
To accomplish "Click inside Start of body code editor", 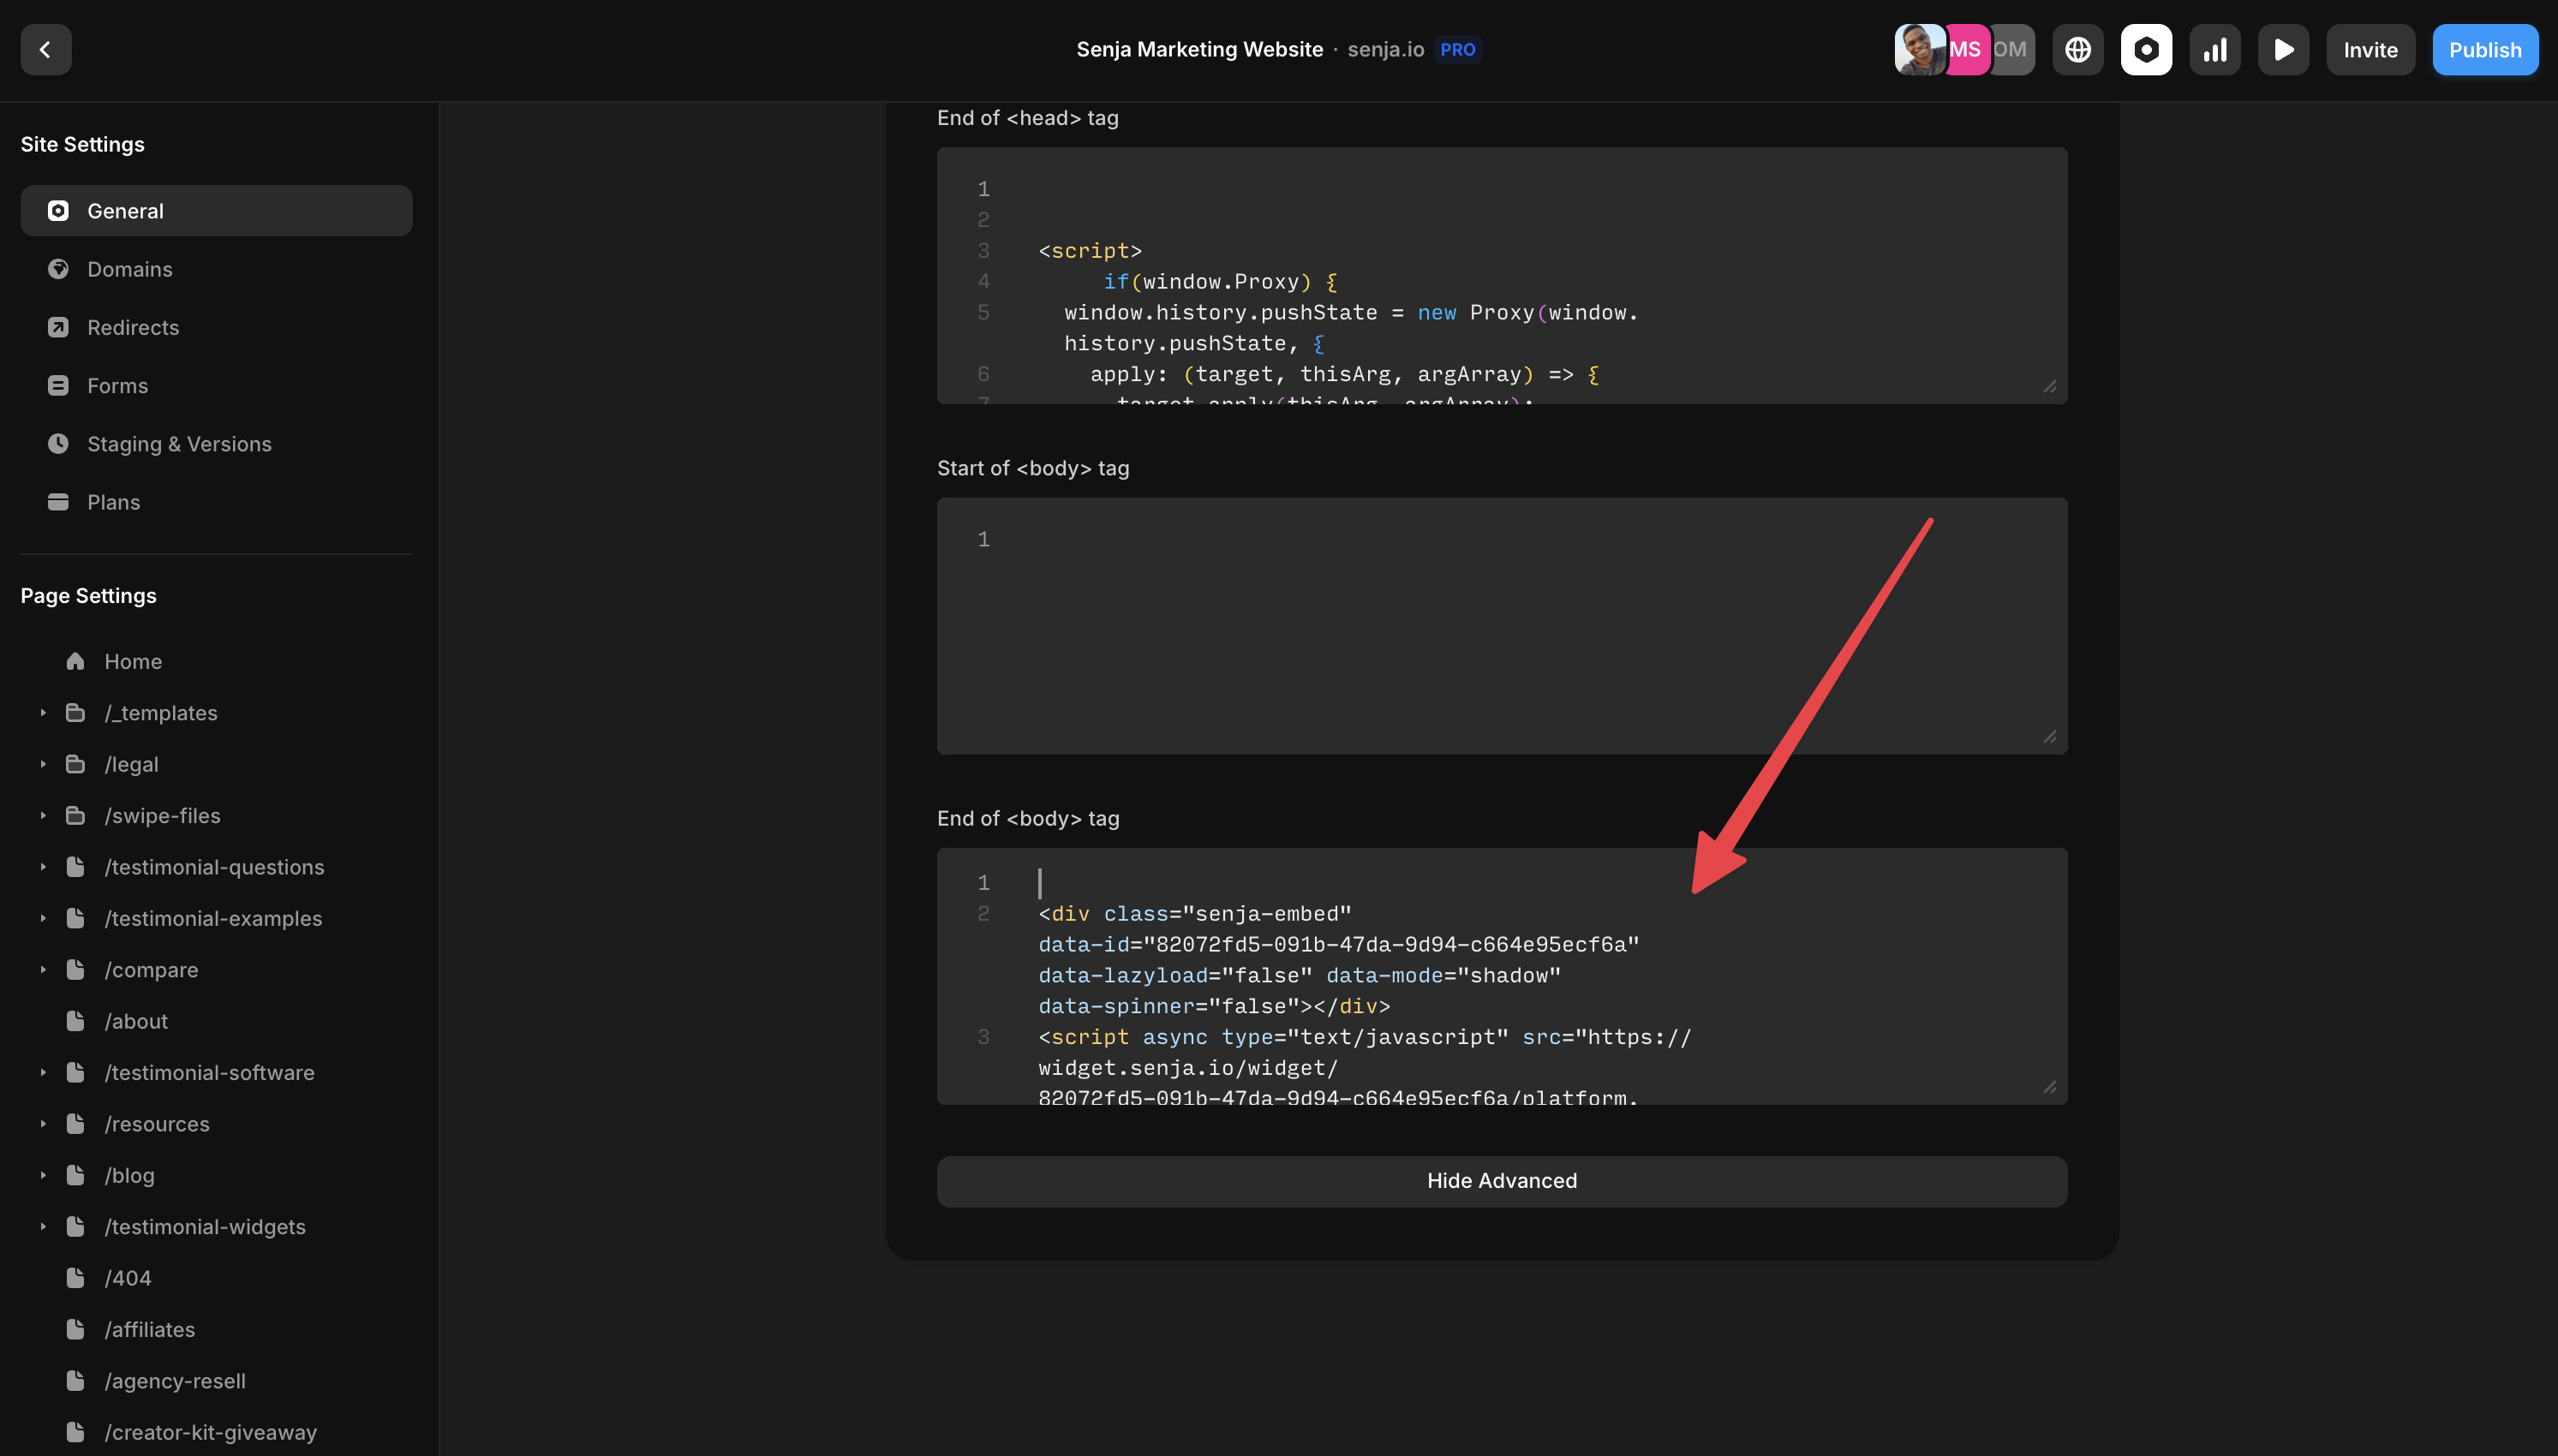I will pyautogui.click(x=1502, y=626).
